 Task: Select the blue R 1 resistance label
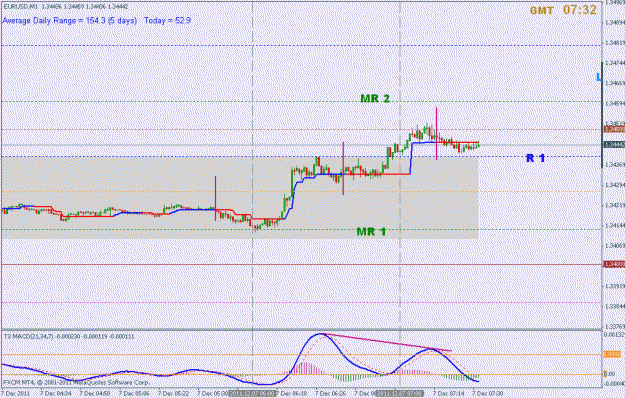(x=536, y=158)
